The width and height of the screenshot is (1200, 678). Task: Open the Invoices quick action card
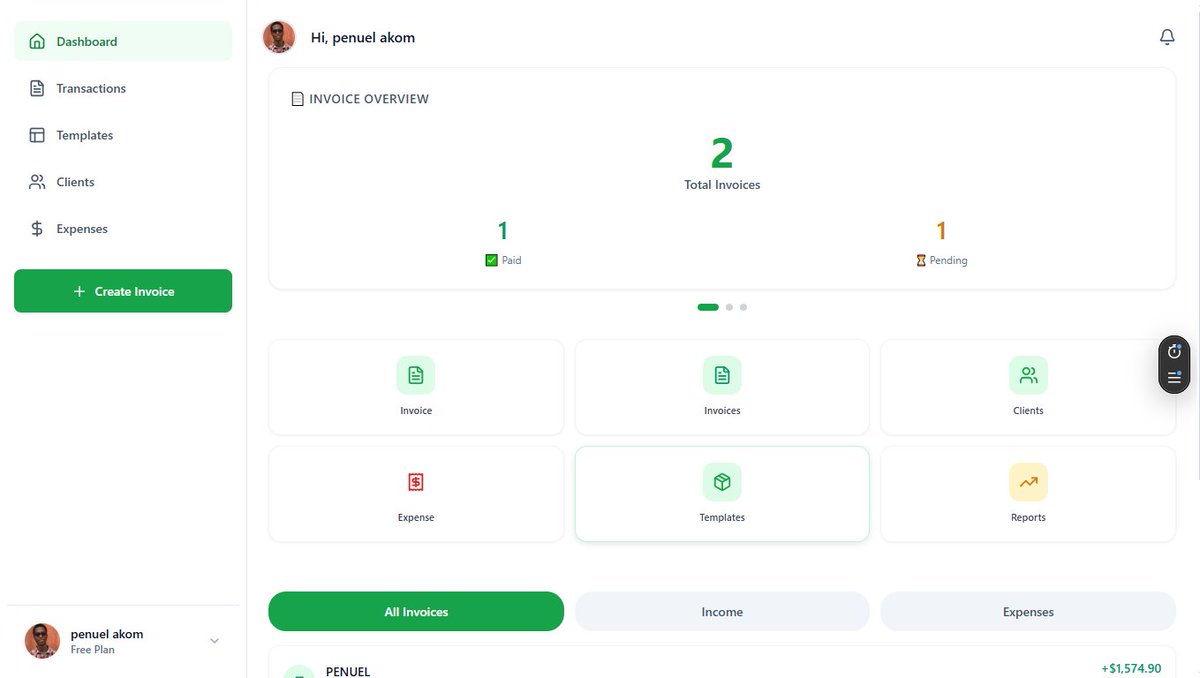pyautogui.click(x=722, y=387)
